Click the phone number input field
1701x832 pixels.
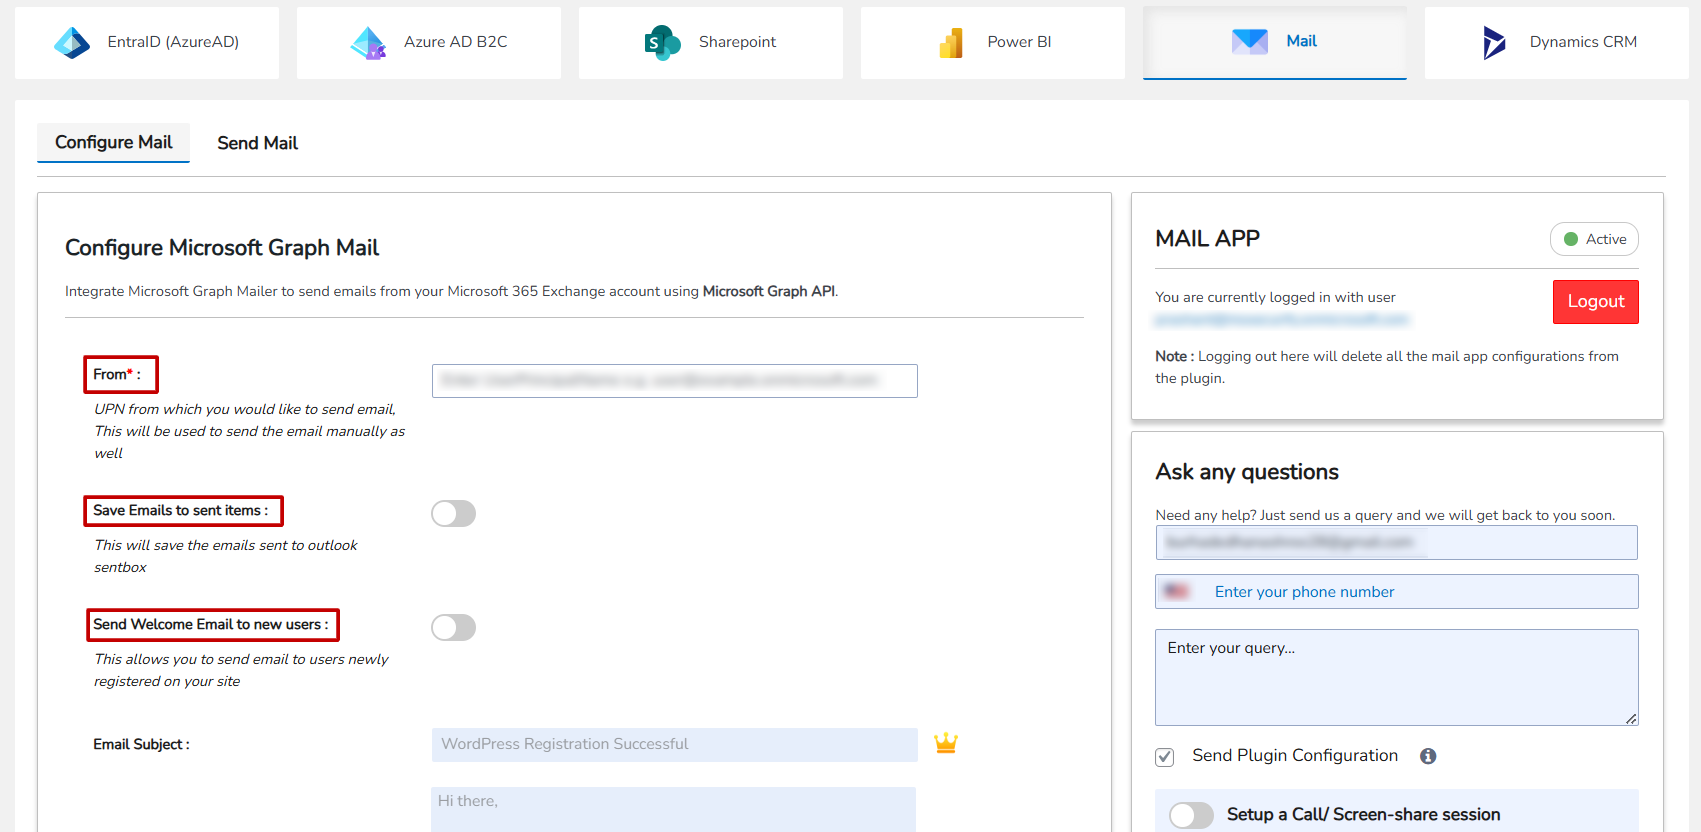tap(1396, 591)
